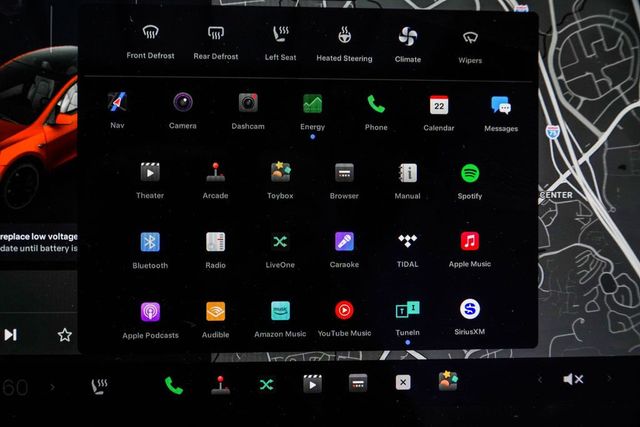The width and height of the screenshot is (640, 427).
Task: Open the Radio app
Action: pos(215,250)
